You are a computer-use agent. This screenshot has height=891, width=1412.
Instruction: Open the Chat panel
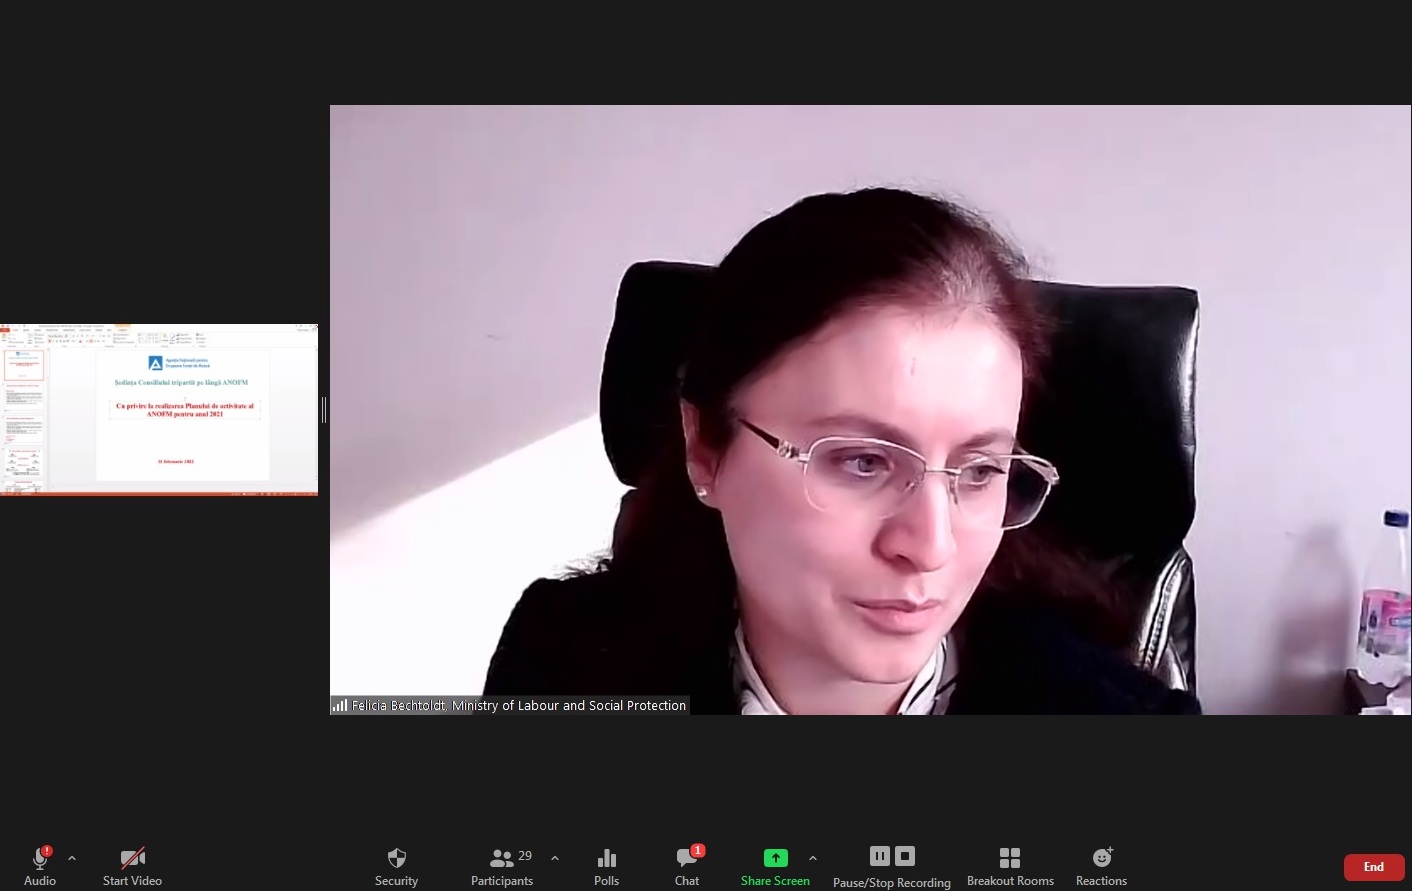(686, 858)
